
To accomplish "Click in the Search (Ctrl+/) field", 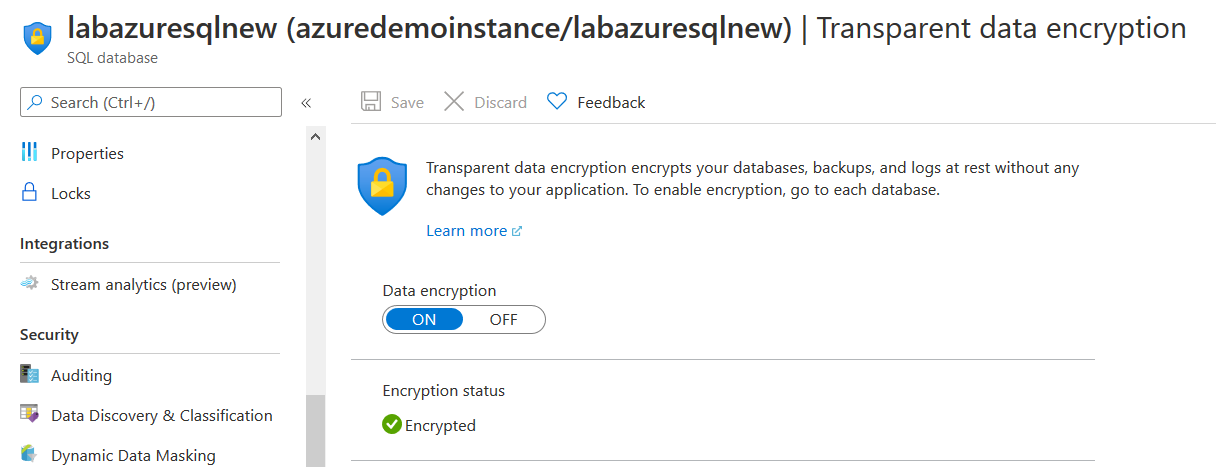I will (x=160, y=102).
